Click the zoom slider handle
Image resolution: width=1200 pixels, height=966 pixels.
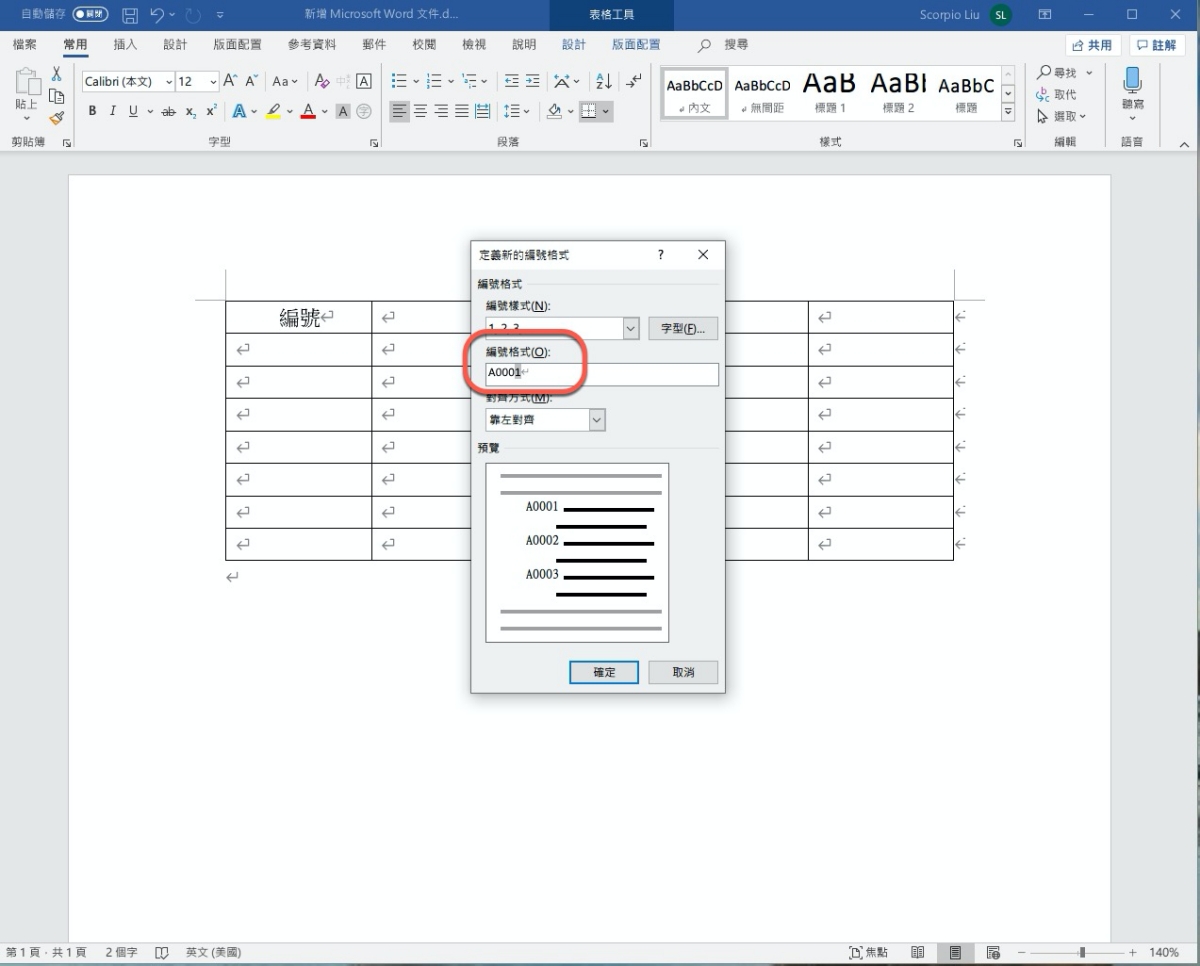pos(1082,952)
